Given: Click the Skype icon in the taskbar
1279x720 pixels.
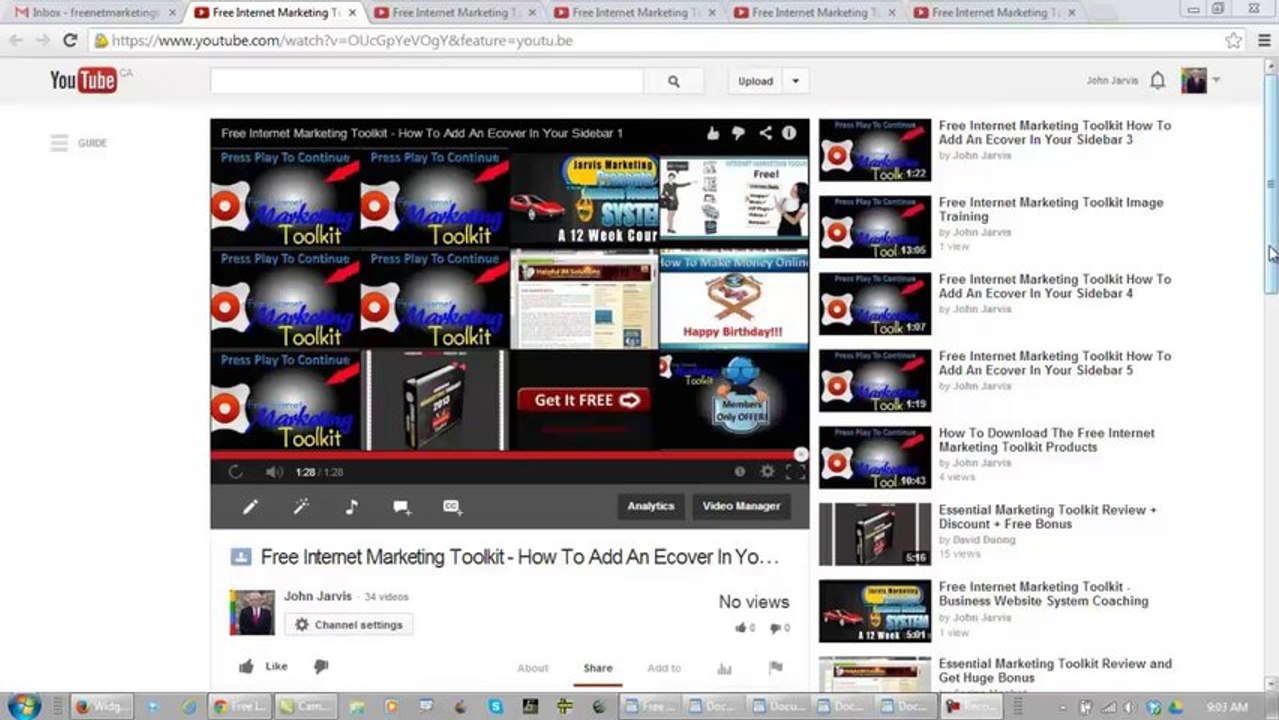Looking at the screenshot, I should click(x=495, y=706).
